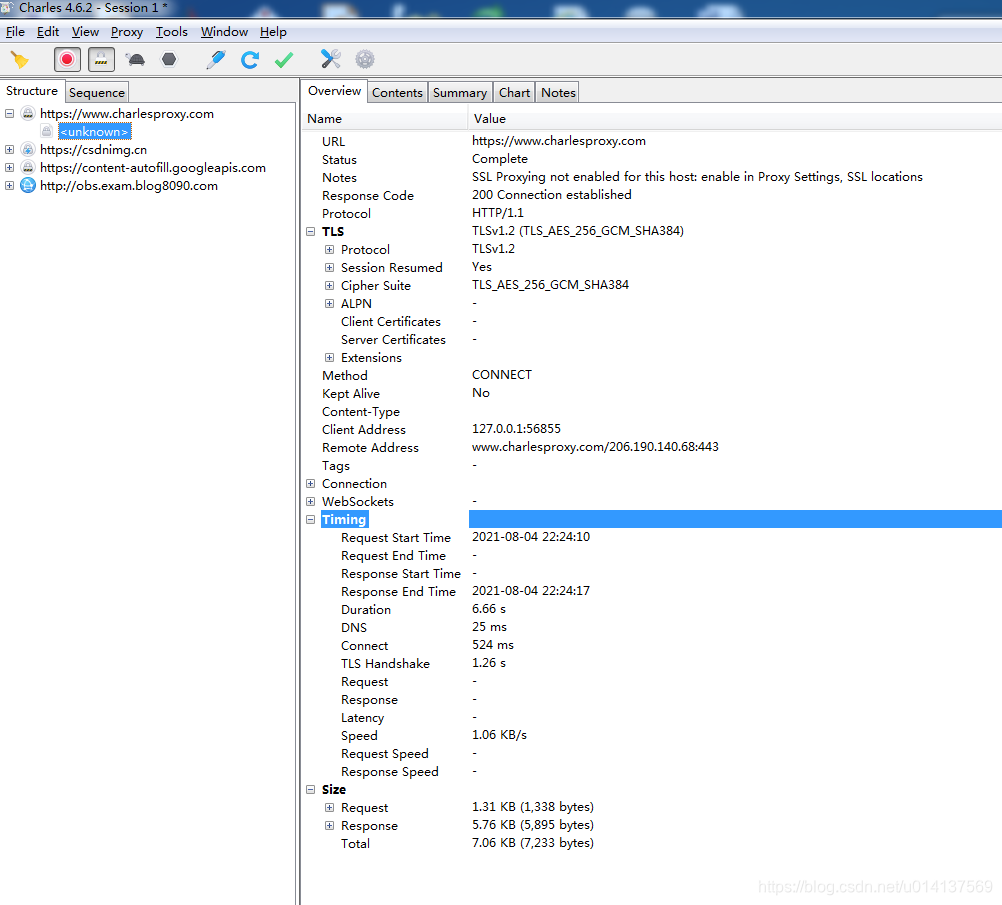Select http://obs.exam.blog8090.com row
The width and height of the screenshot is (1002, 905).
[128, 185]
